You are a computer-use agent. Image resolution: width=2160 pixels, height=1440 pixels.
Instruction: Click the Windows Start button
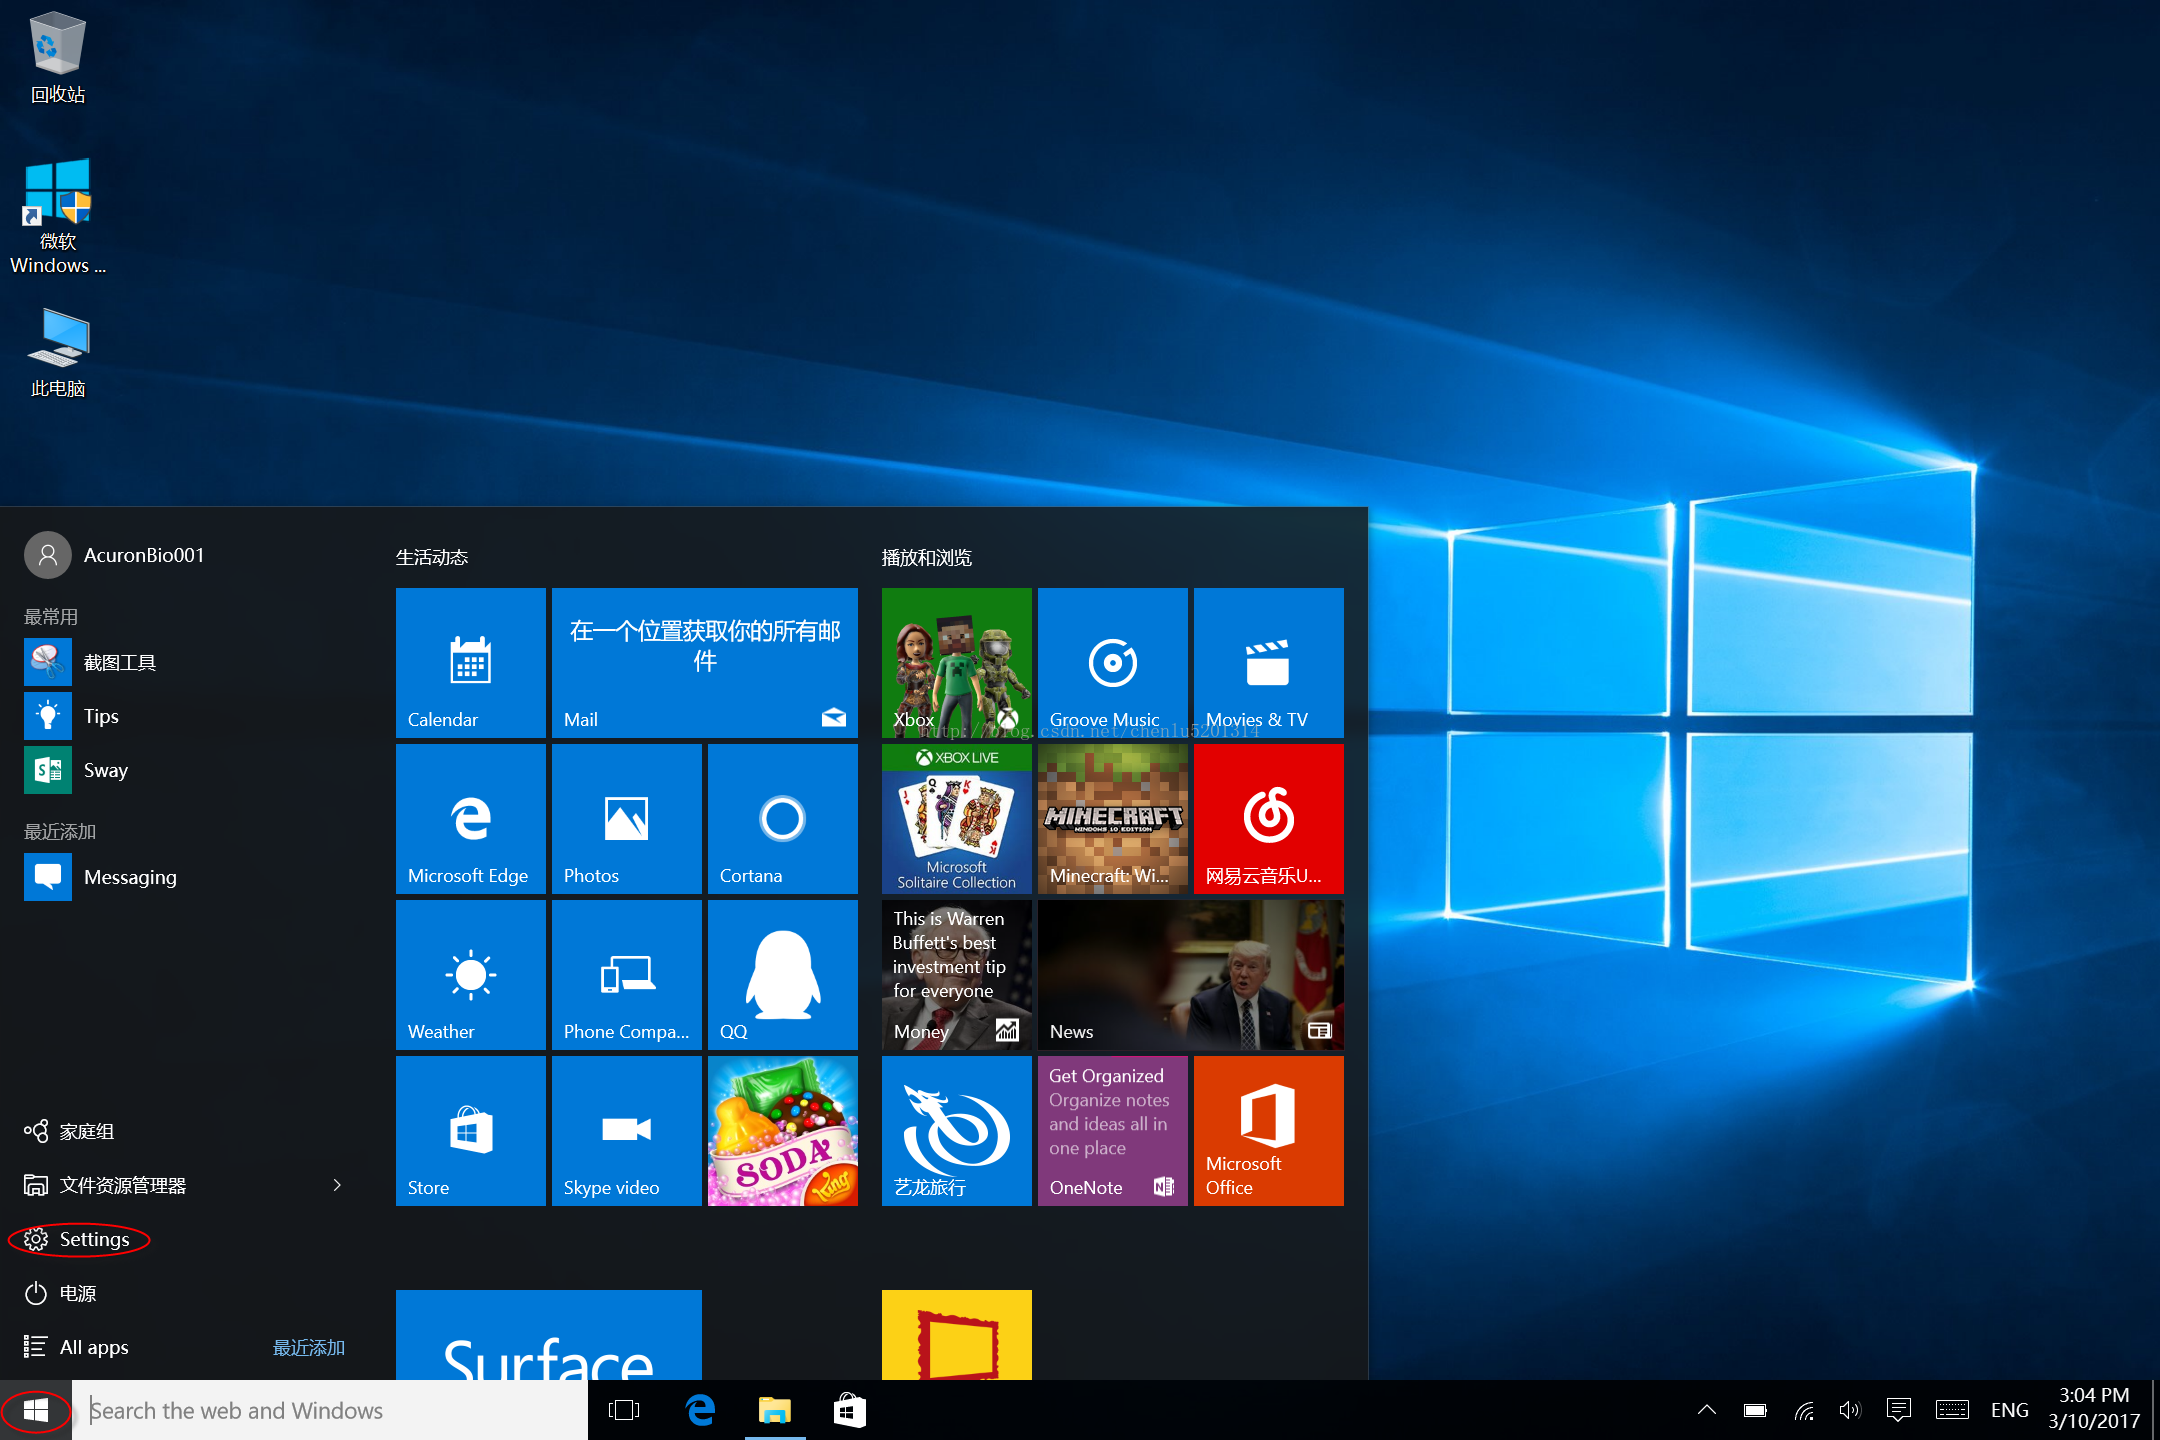[x=36, y=1410]
